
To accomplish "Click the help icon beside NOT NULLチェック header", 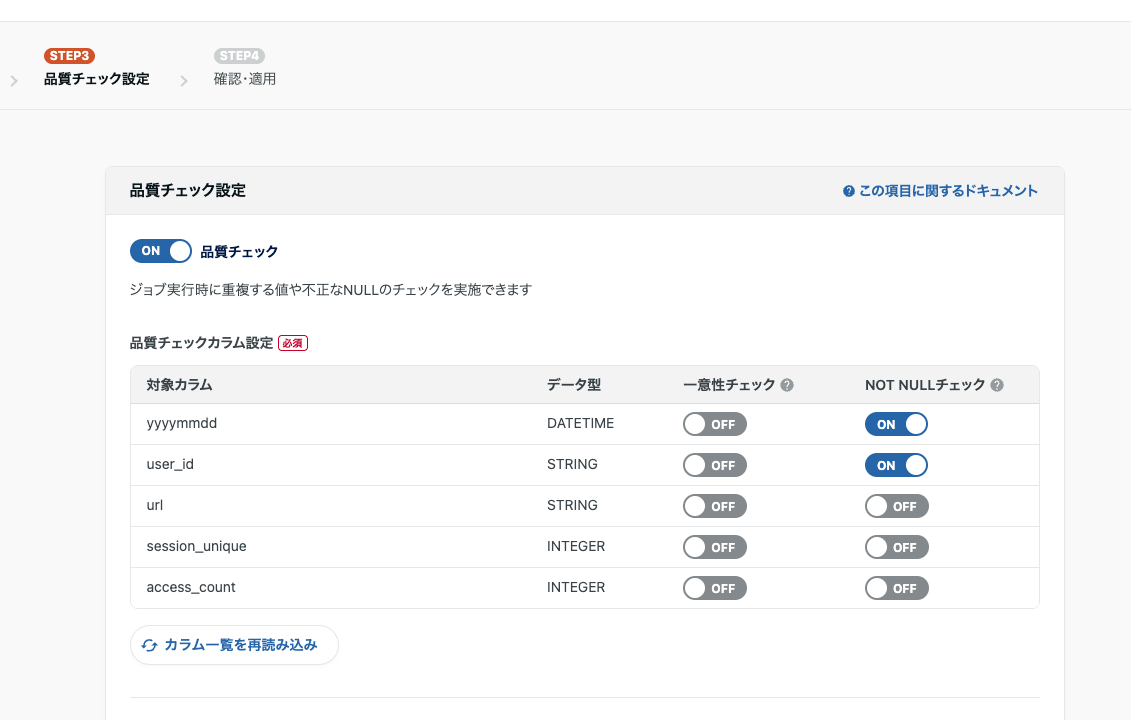I will click(x=997, y=383).
